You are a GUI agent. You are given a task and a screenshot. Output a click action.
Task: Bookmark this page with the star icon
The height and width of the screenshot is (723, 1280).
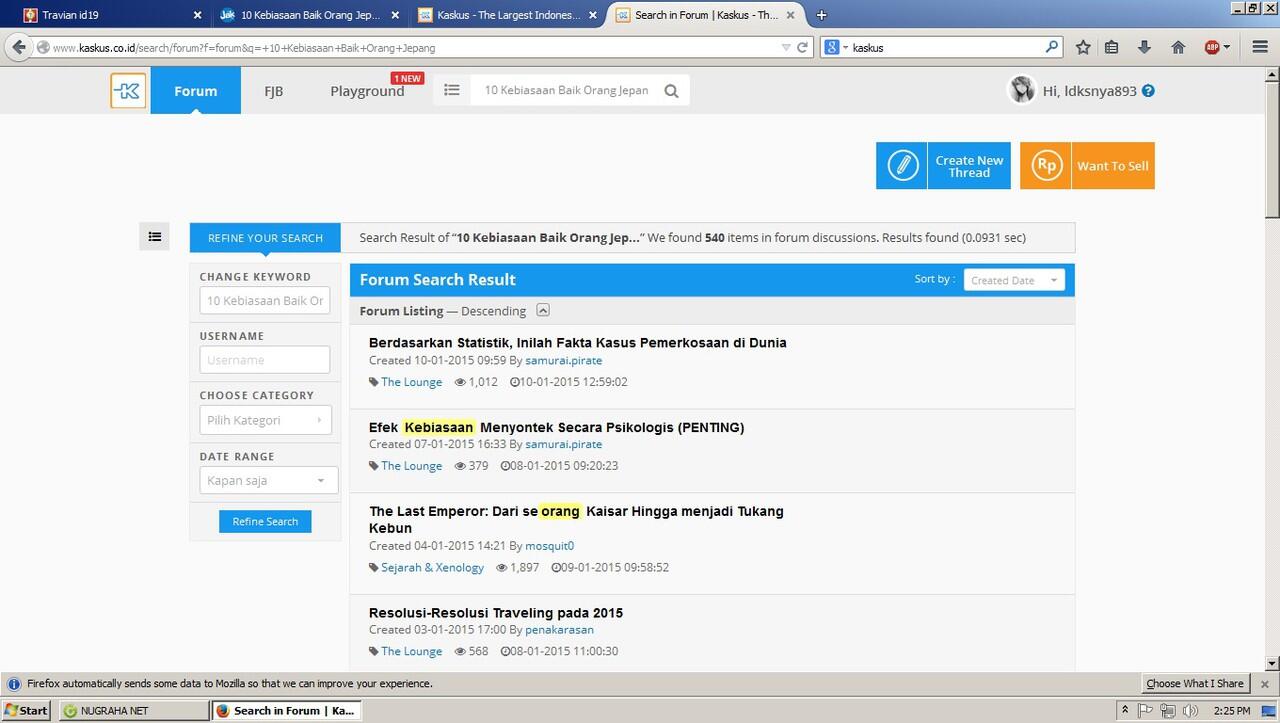[1083, 47]
